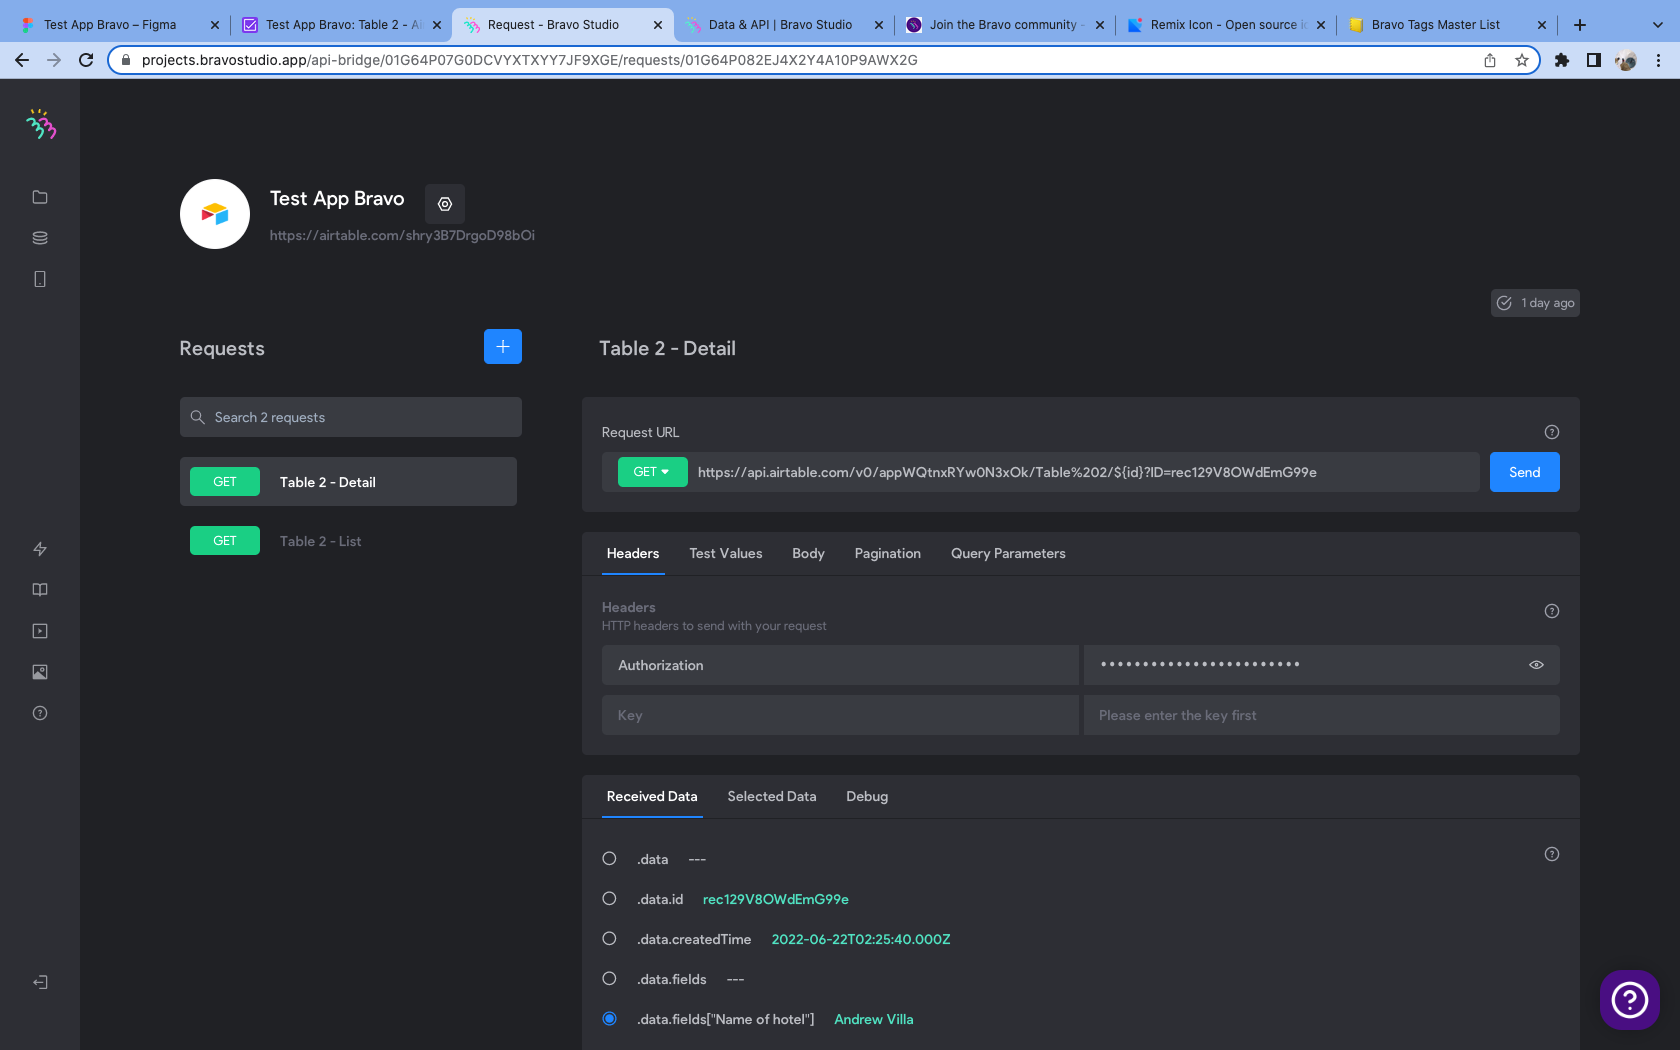This screenshot has height=1050, width=1680.
Task: Click the video play icon in sidebar
Action: point(40,631)
